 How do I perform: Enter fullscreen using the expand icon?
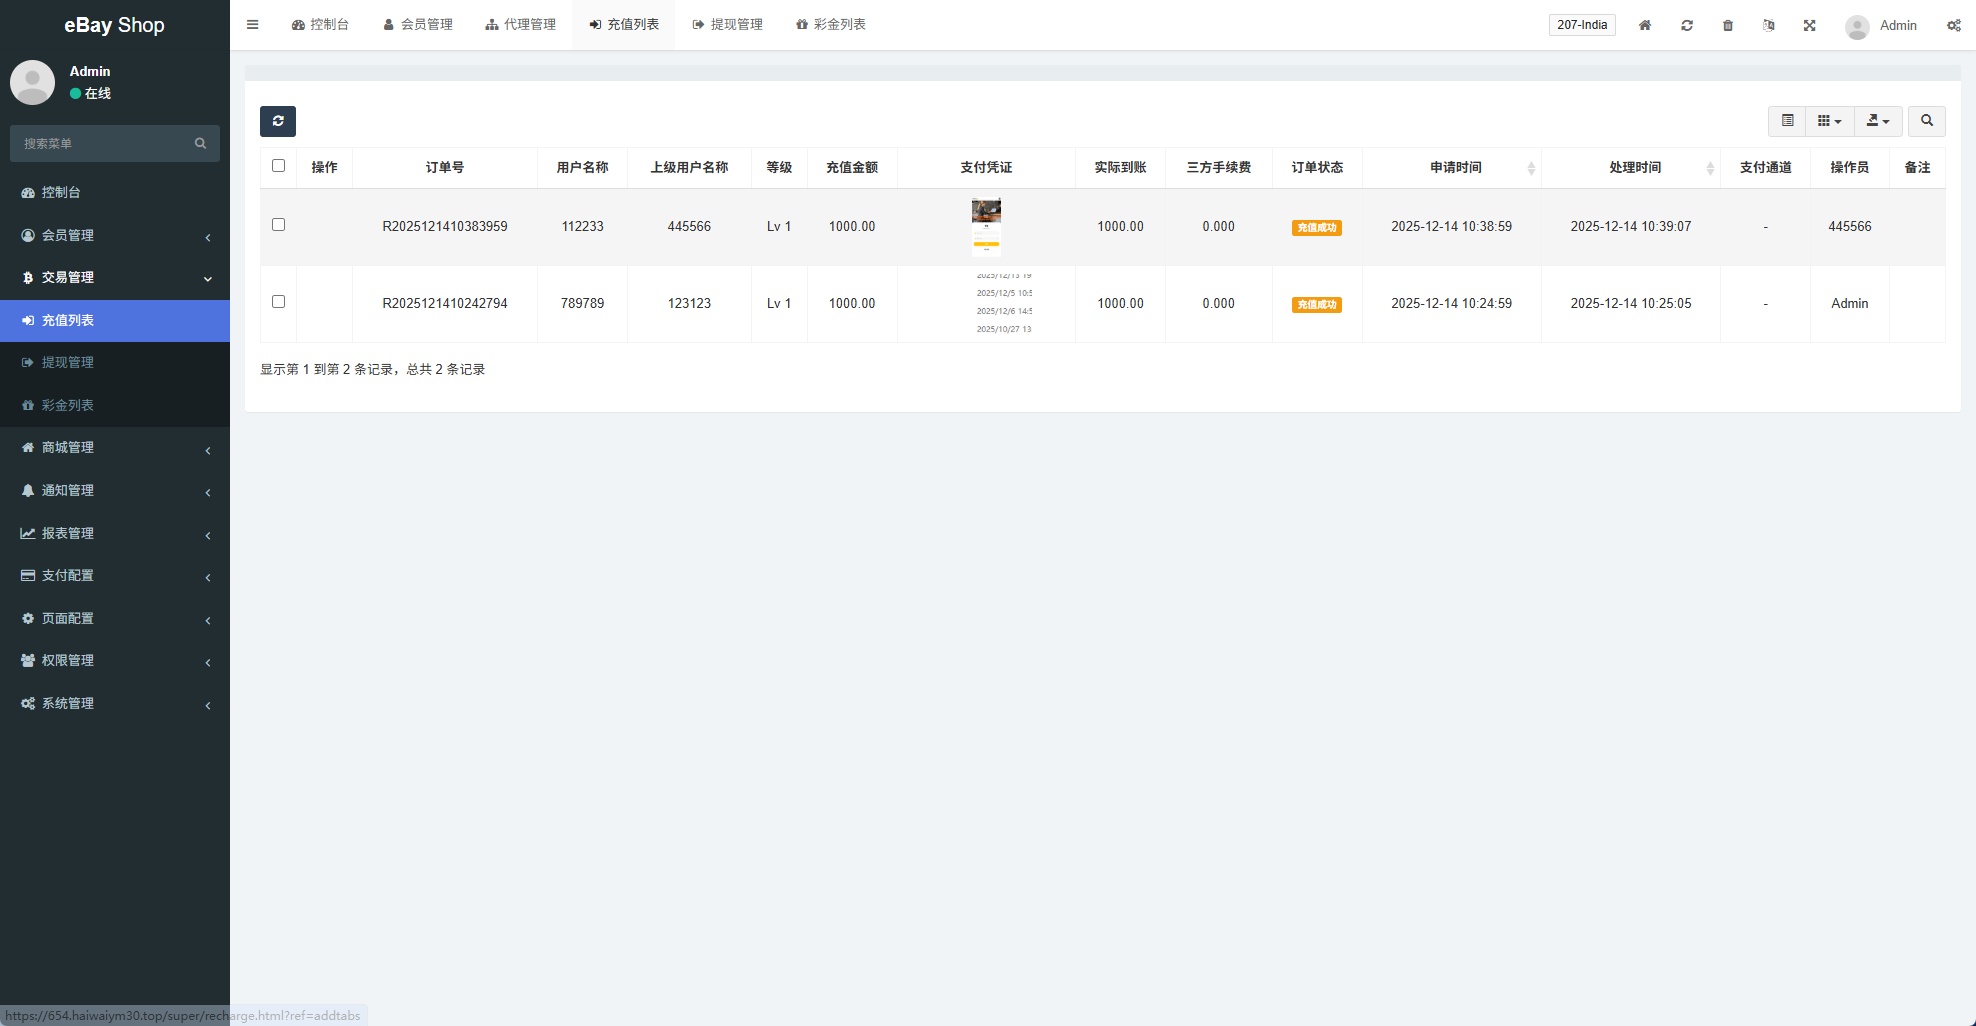1810,25
